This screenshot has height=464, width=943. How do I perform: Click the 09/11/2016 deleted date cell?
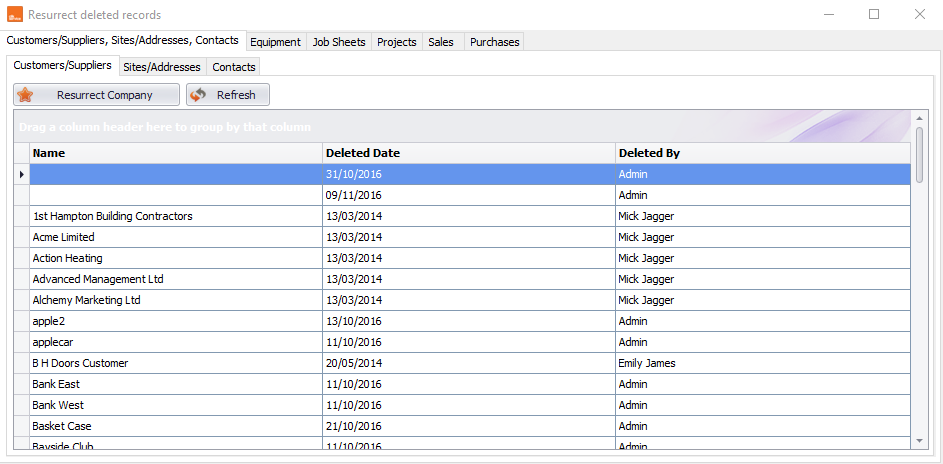(x=469, y=195)
